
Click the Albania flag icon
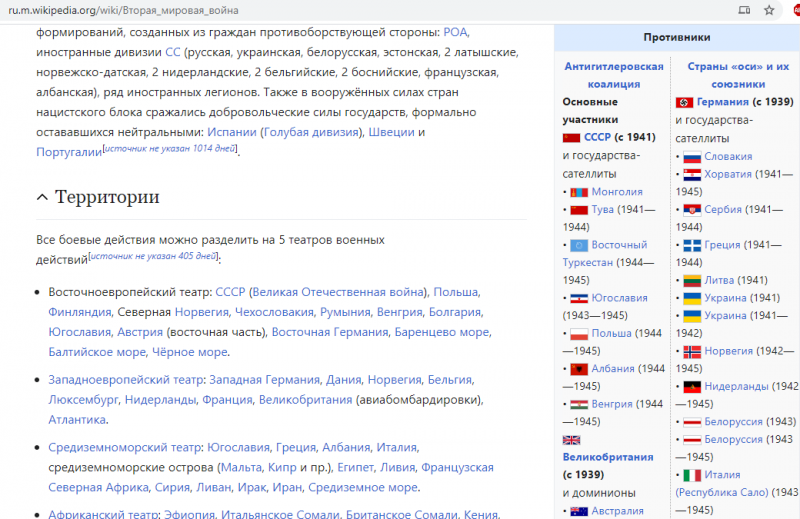pos(577,369)
